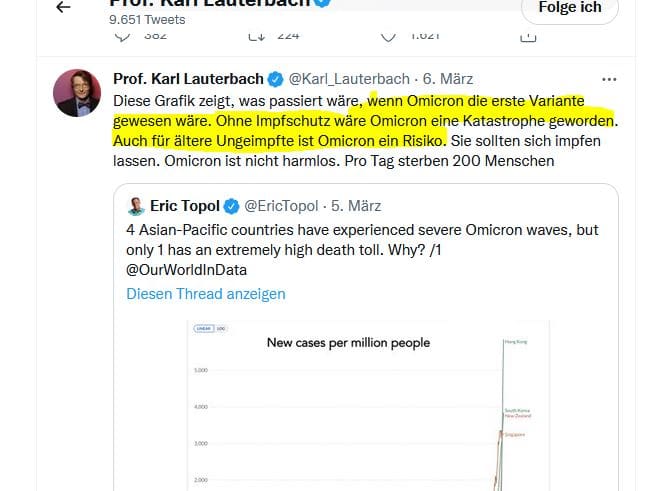The width and height of the screenshot is (645, 491).
Task: Click the 6. März tweet date
Action: (x=448, y=79)
